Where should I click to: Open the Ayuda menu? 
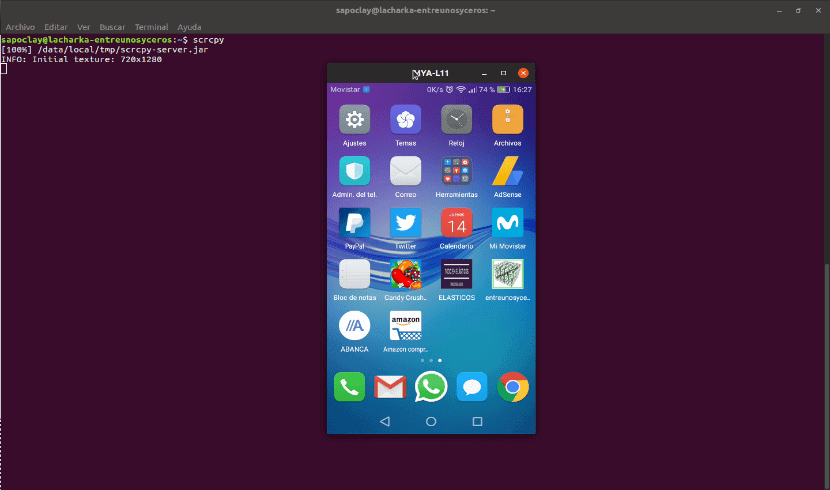click(x=189, y=27)
